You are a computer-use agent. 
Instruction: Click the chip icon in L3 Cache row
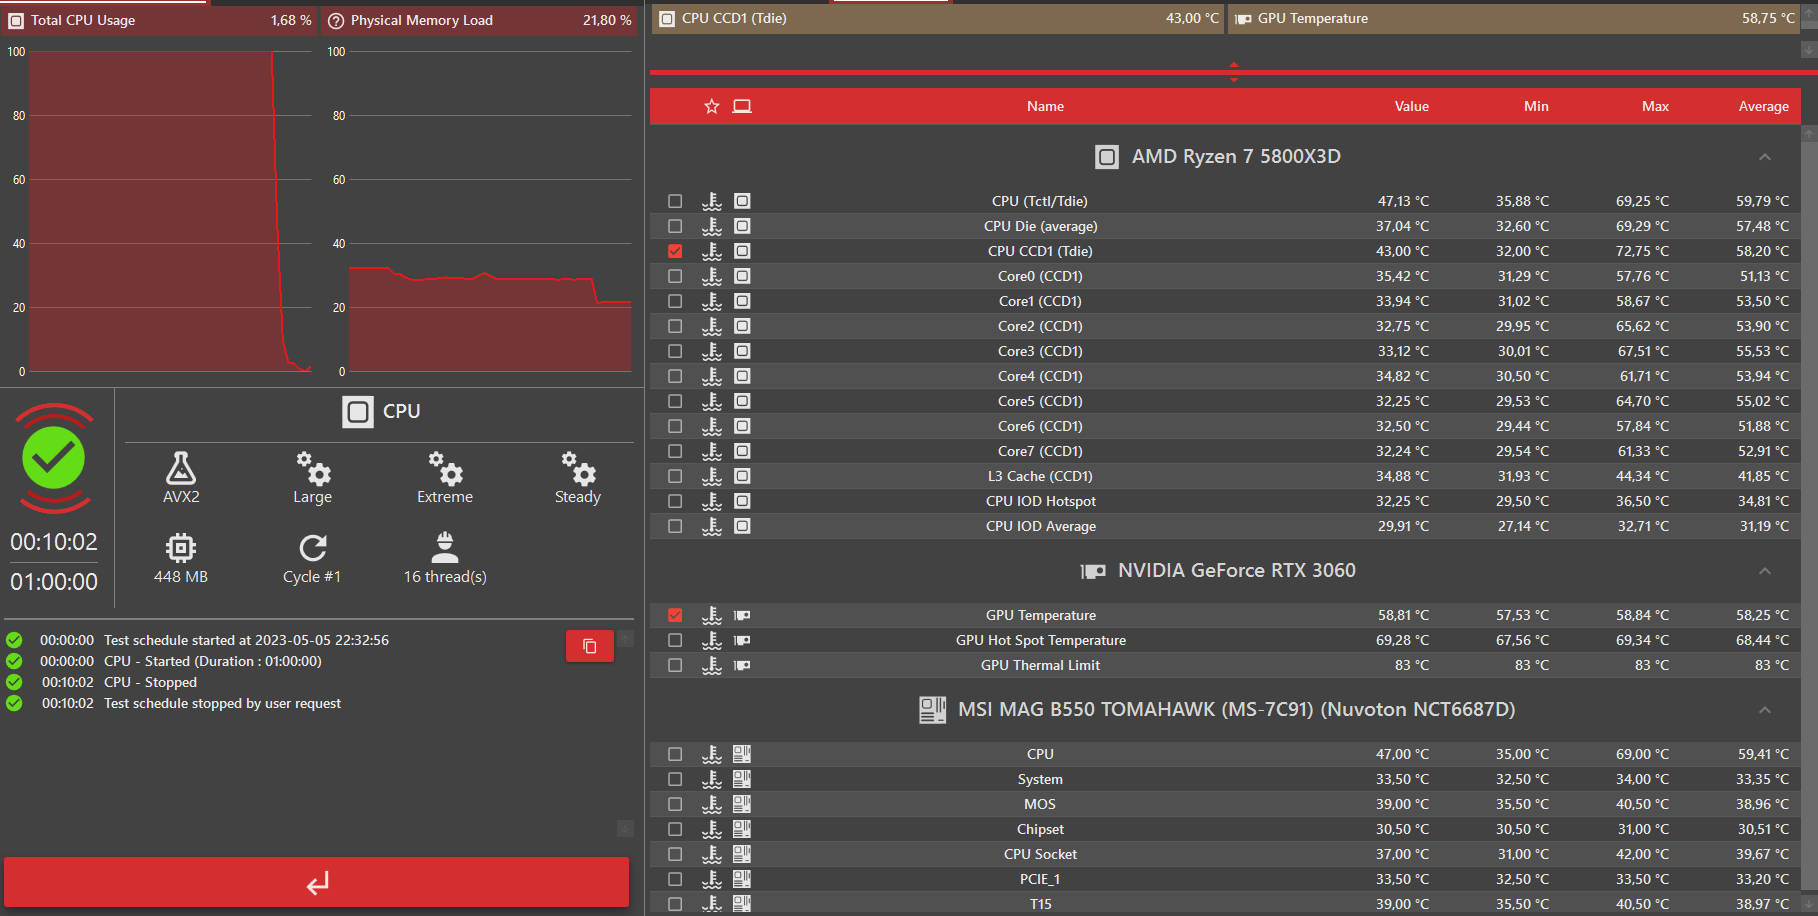pyautogui.click(x=742, y=476)
